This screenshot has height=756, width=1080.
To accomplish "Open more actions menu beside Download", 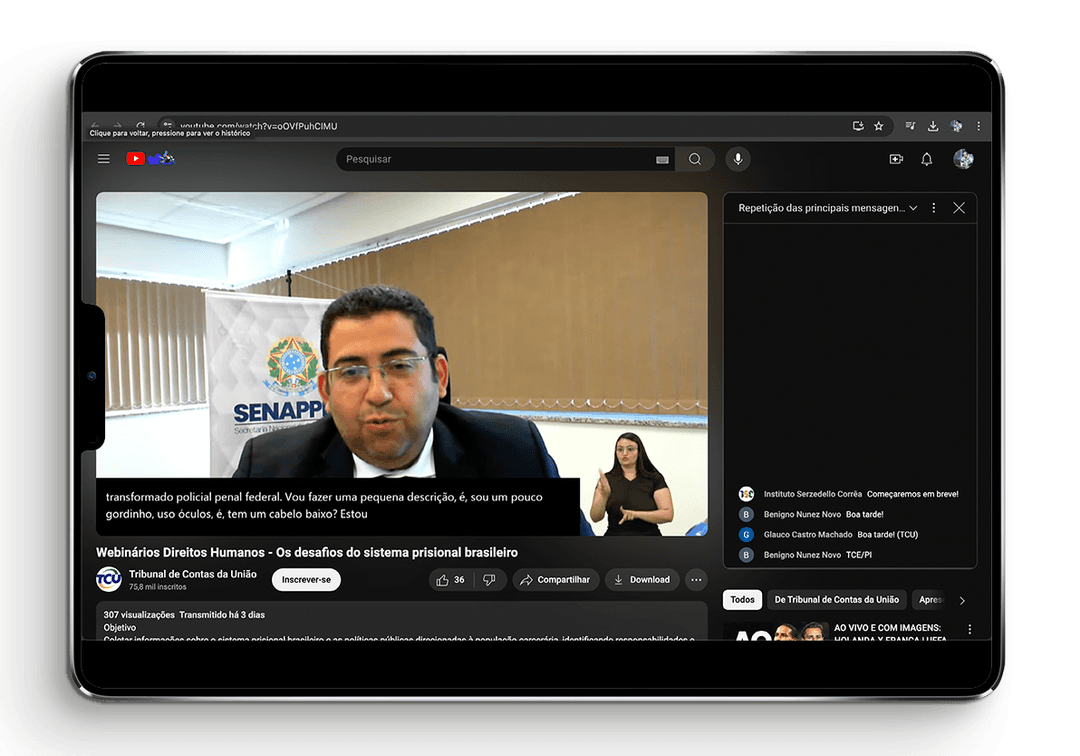I will click(696, 580).
